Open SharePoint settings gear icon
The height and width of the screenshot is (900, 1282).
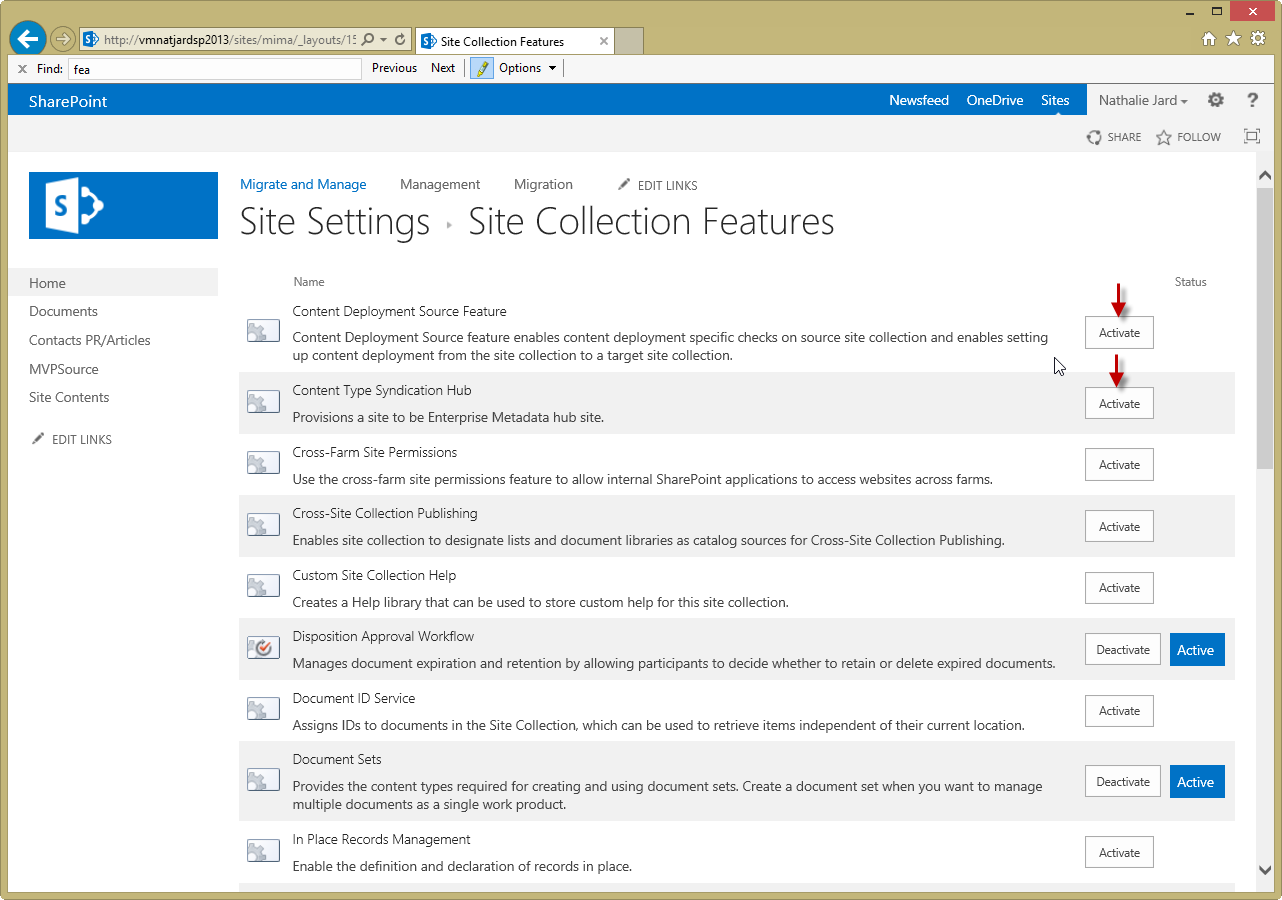click(1216, 100)
